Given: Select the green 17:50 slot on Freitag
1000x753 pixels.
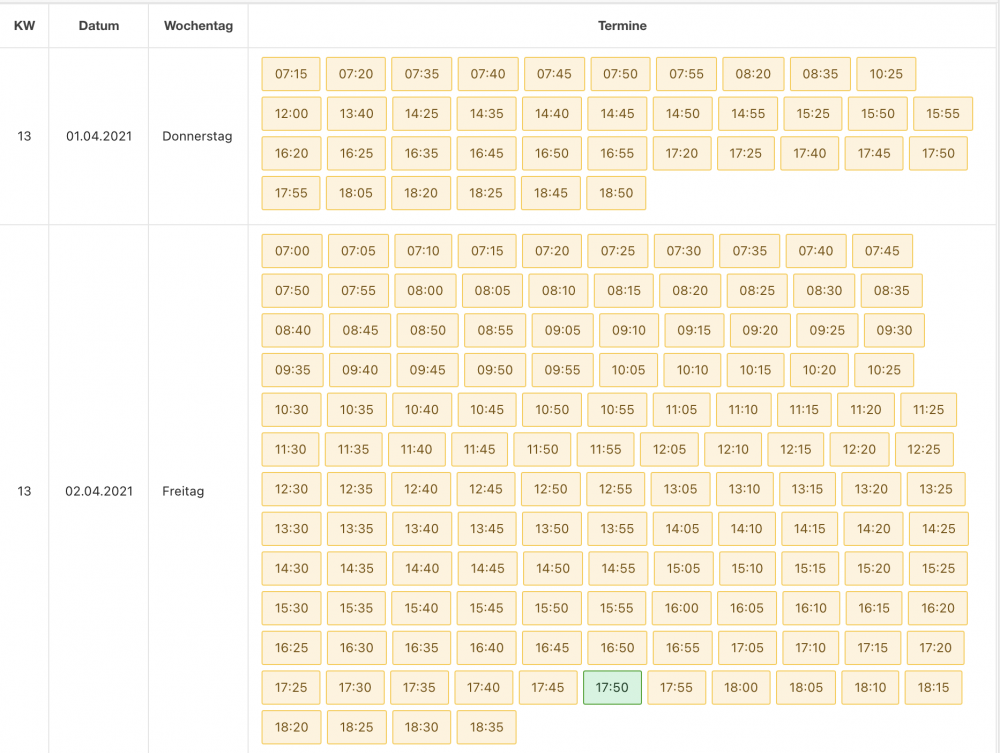Looking at the screenshot, I should pyautogui.click(x=612, y=687).
